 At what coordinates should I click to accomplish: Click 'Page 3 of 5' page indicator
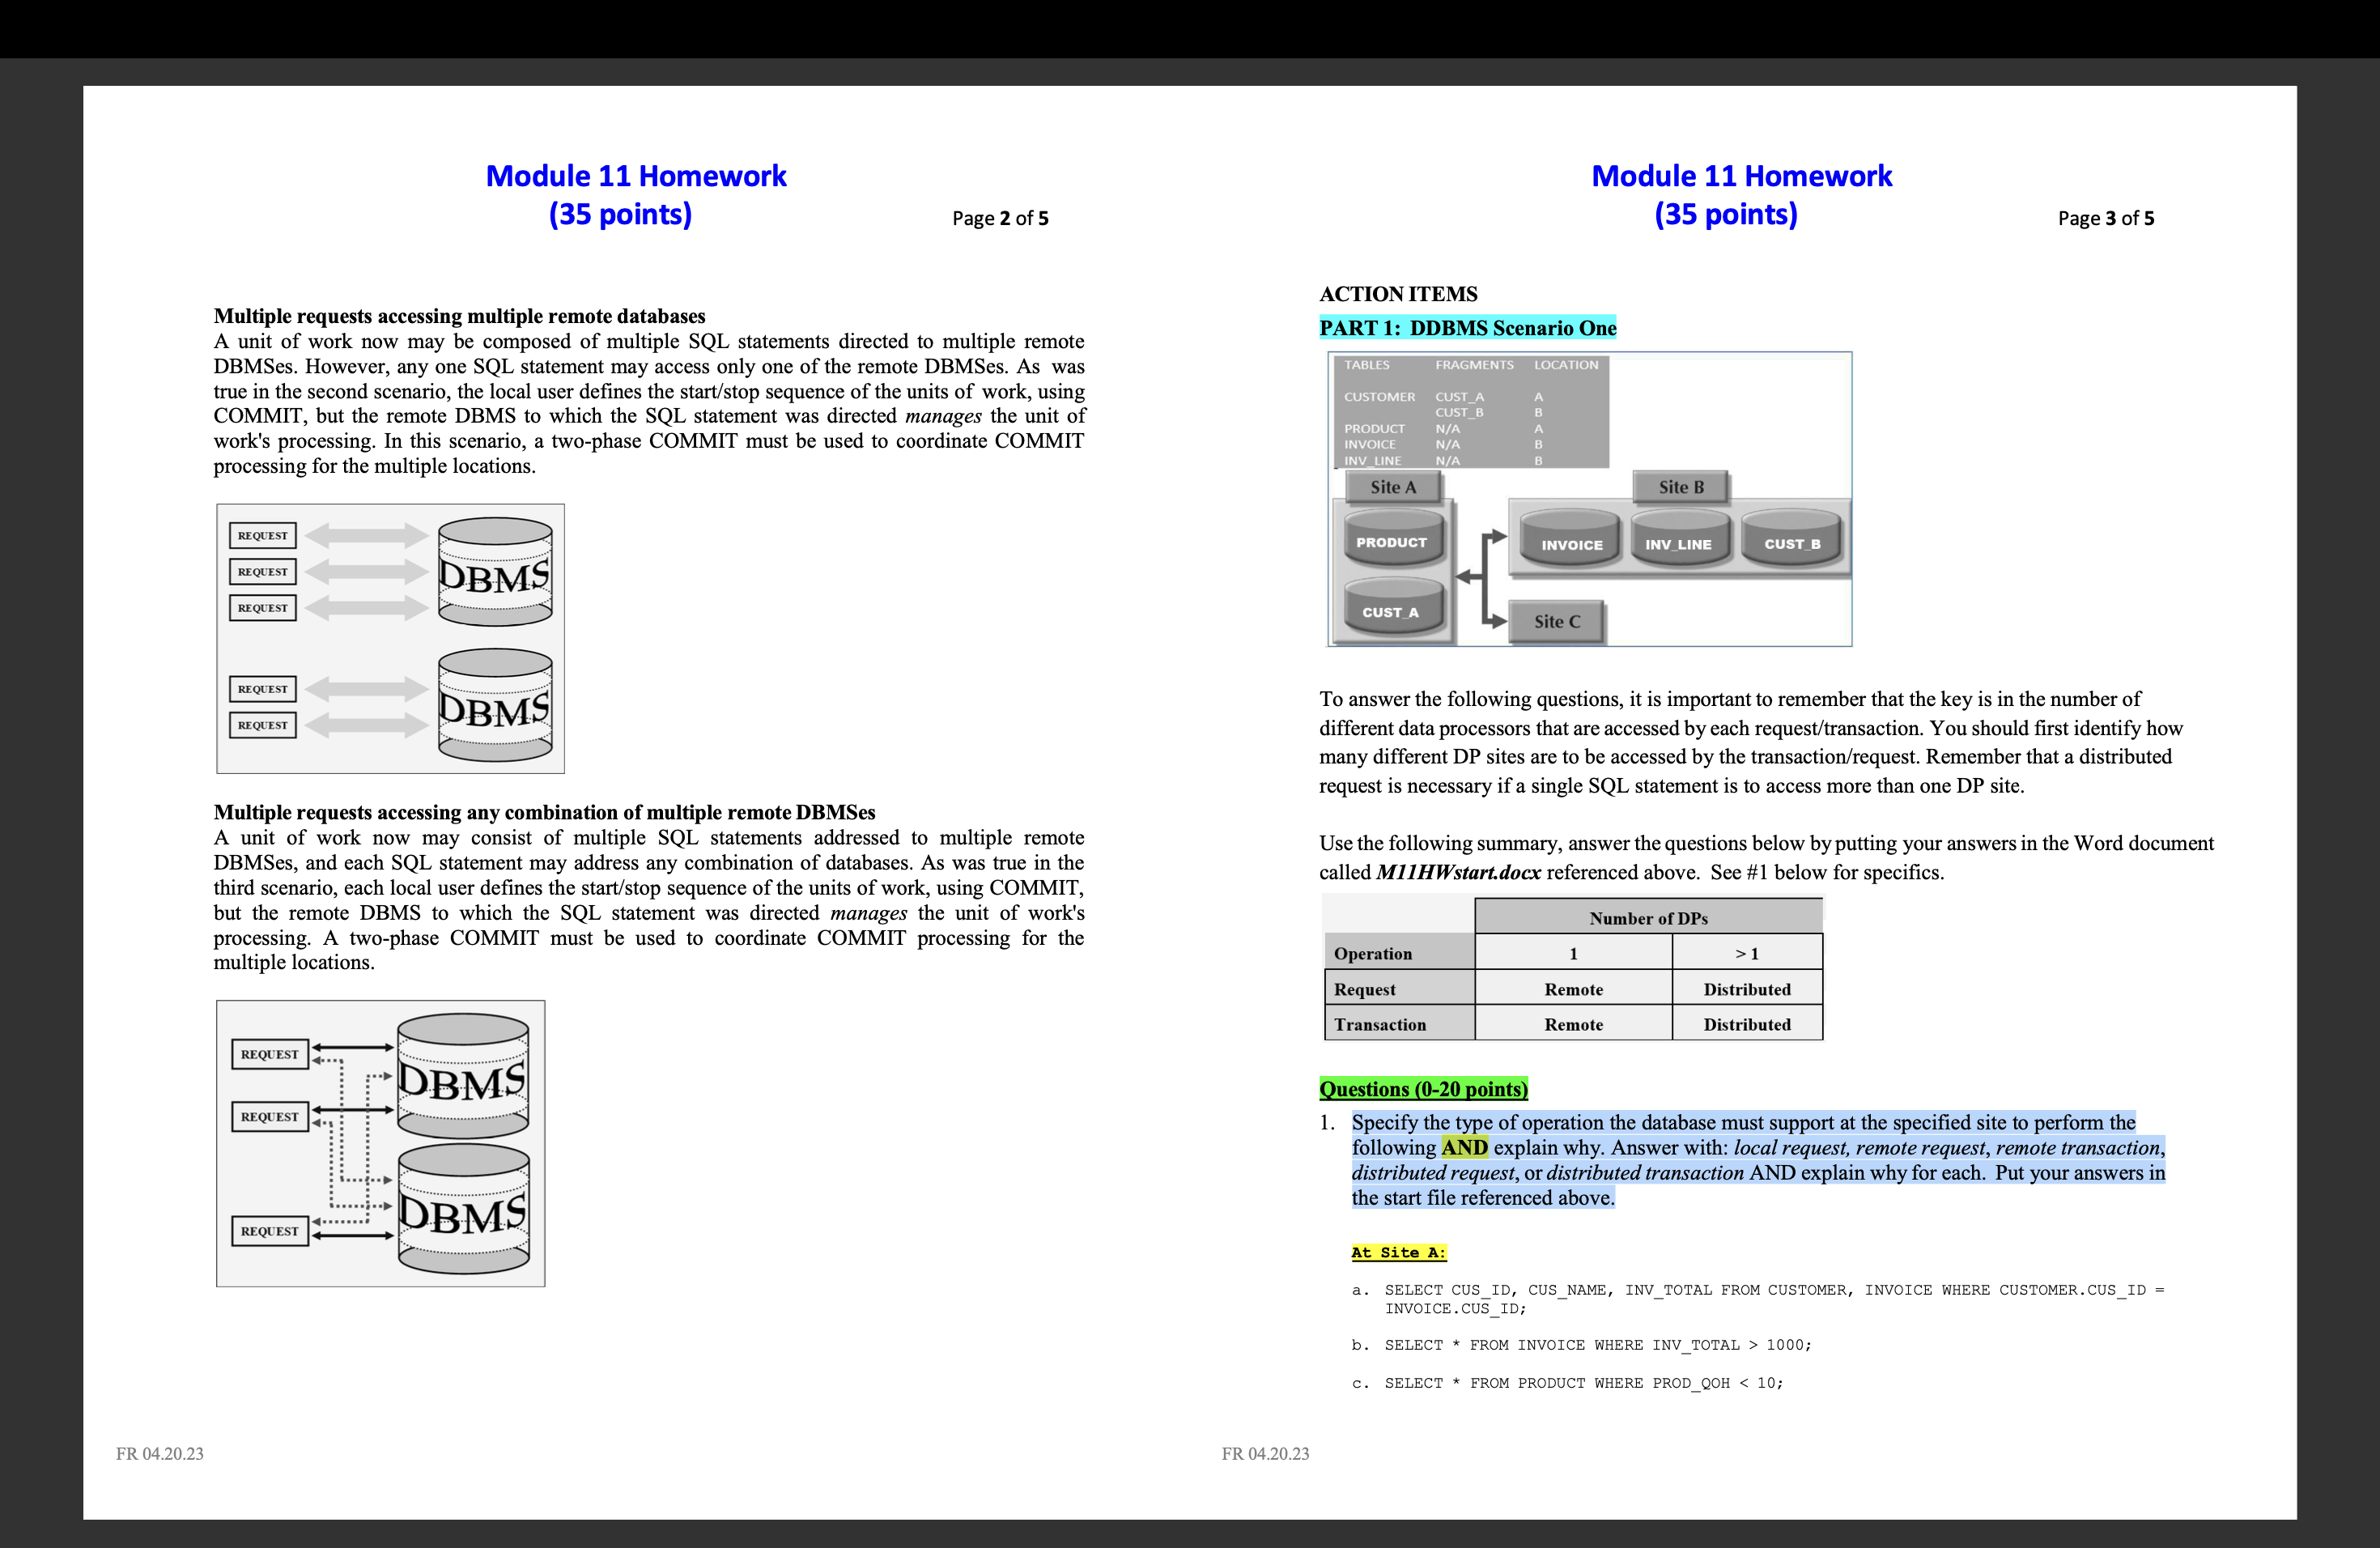(2105, 218)
